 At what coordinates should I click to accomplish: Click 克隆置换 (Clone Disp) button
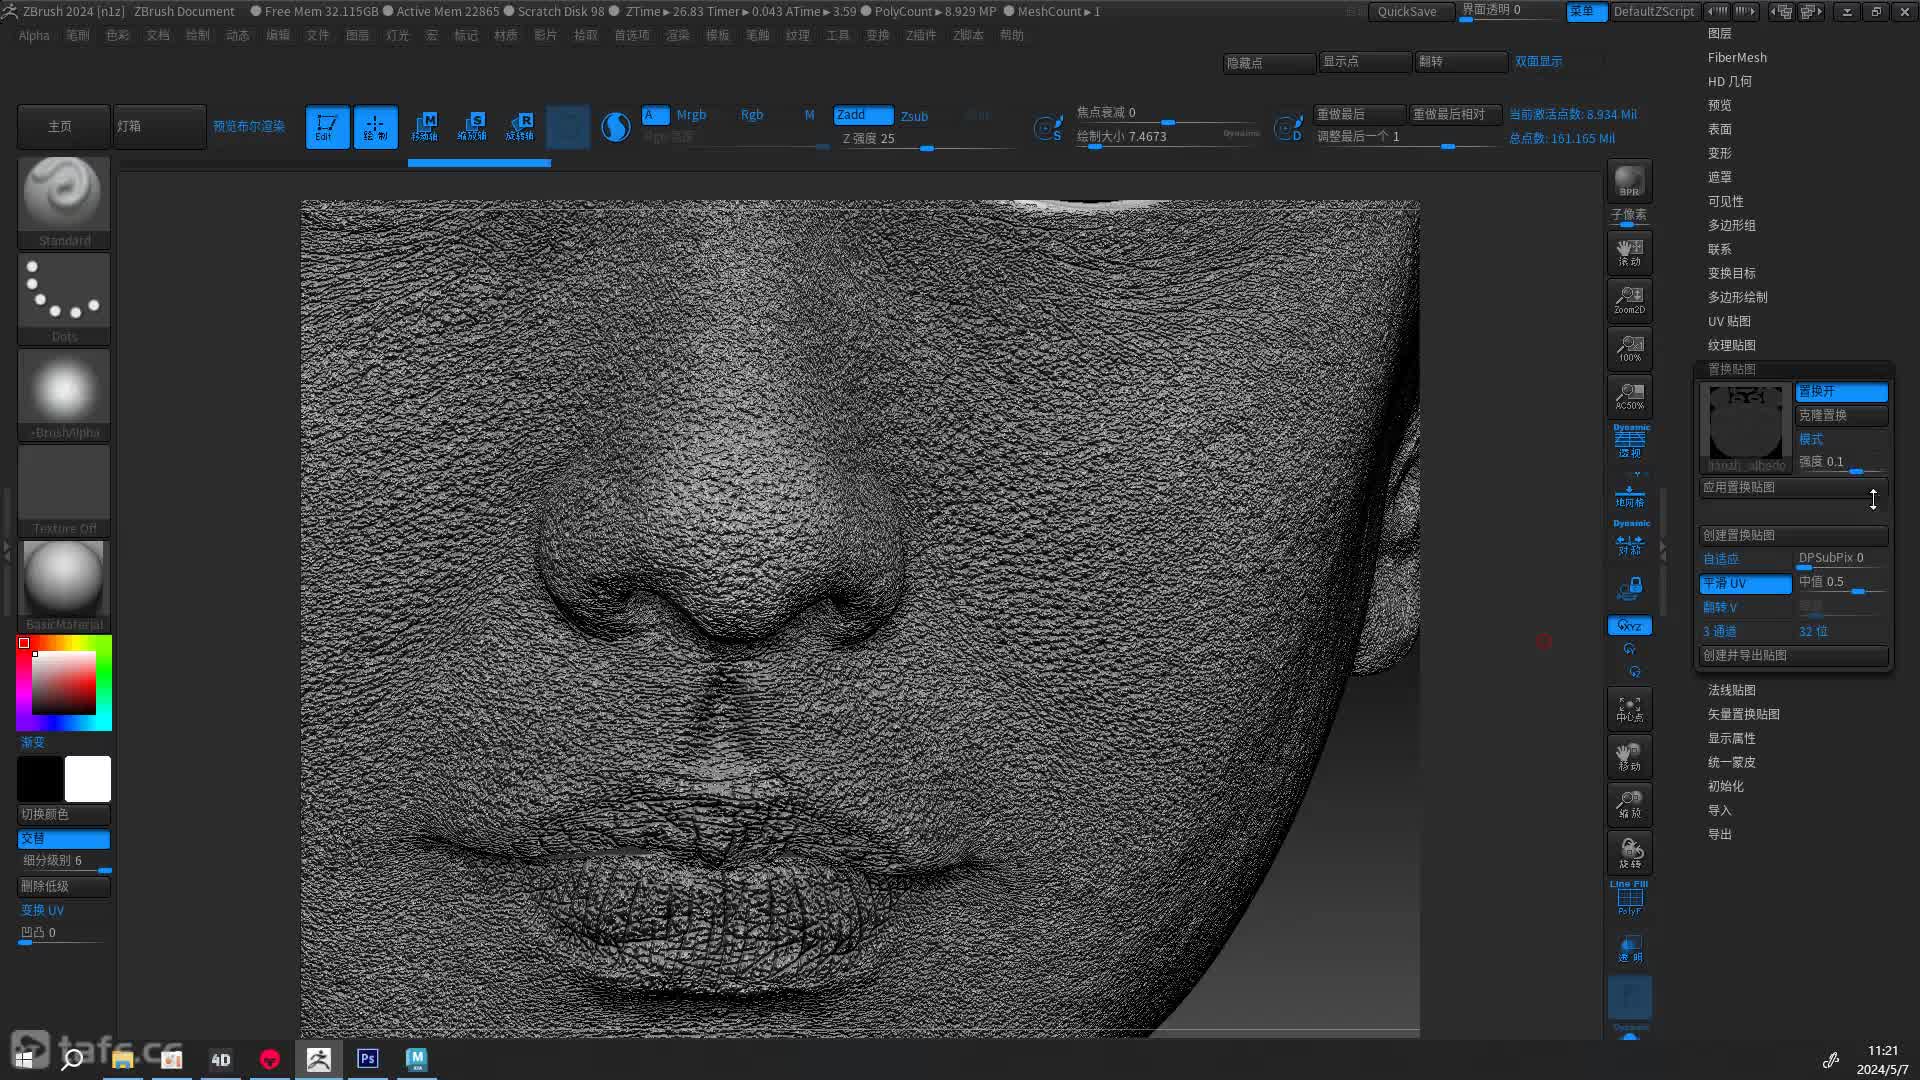tap(1841, 415)
